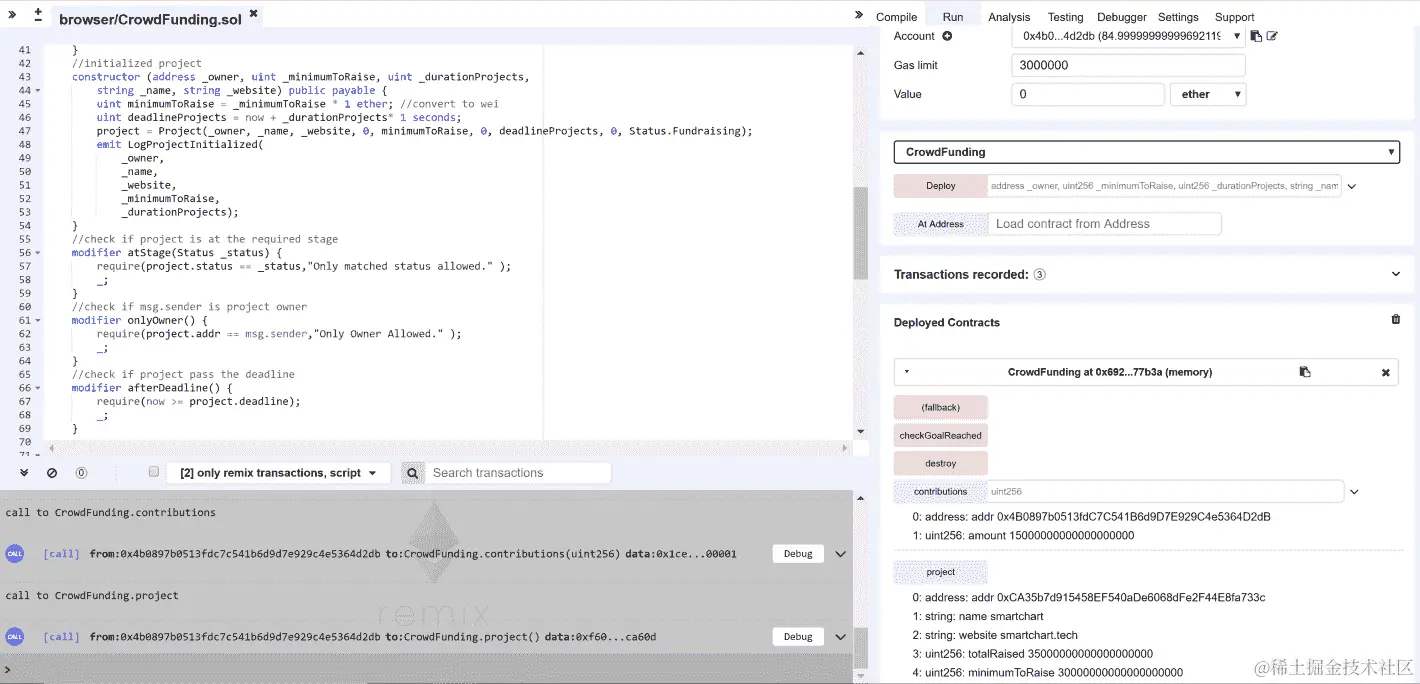
Task: Expand the contributions call log details
Action: click(x=840, y=554)
